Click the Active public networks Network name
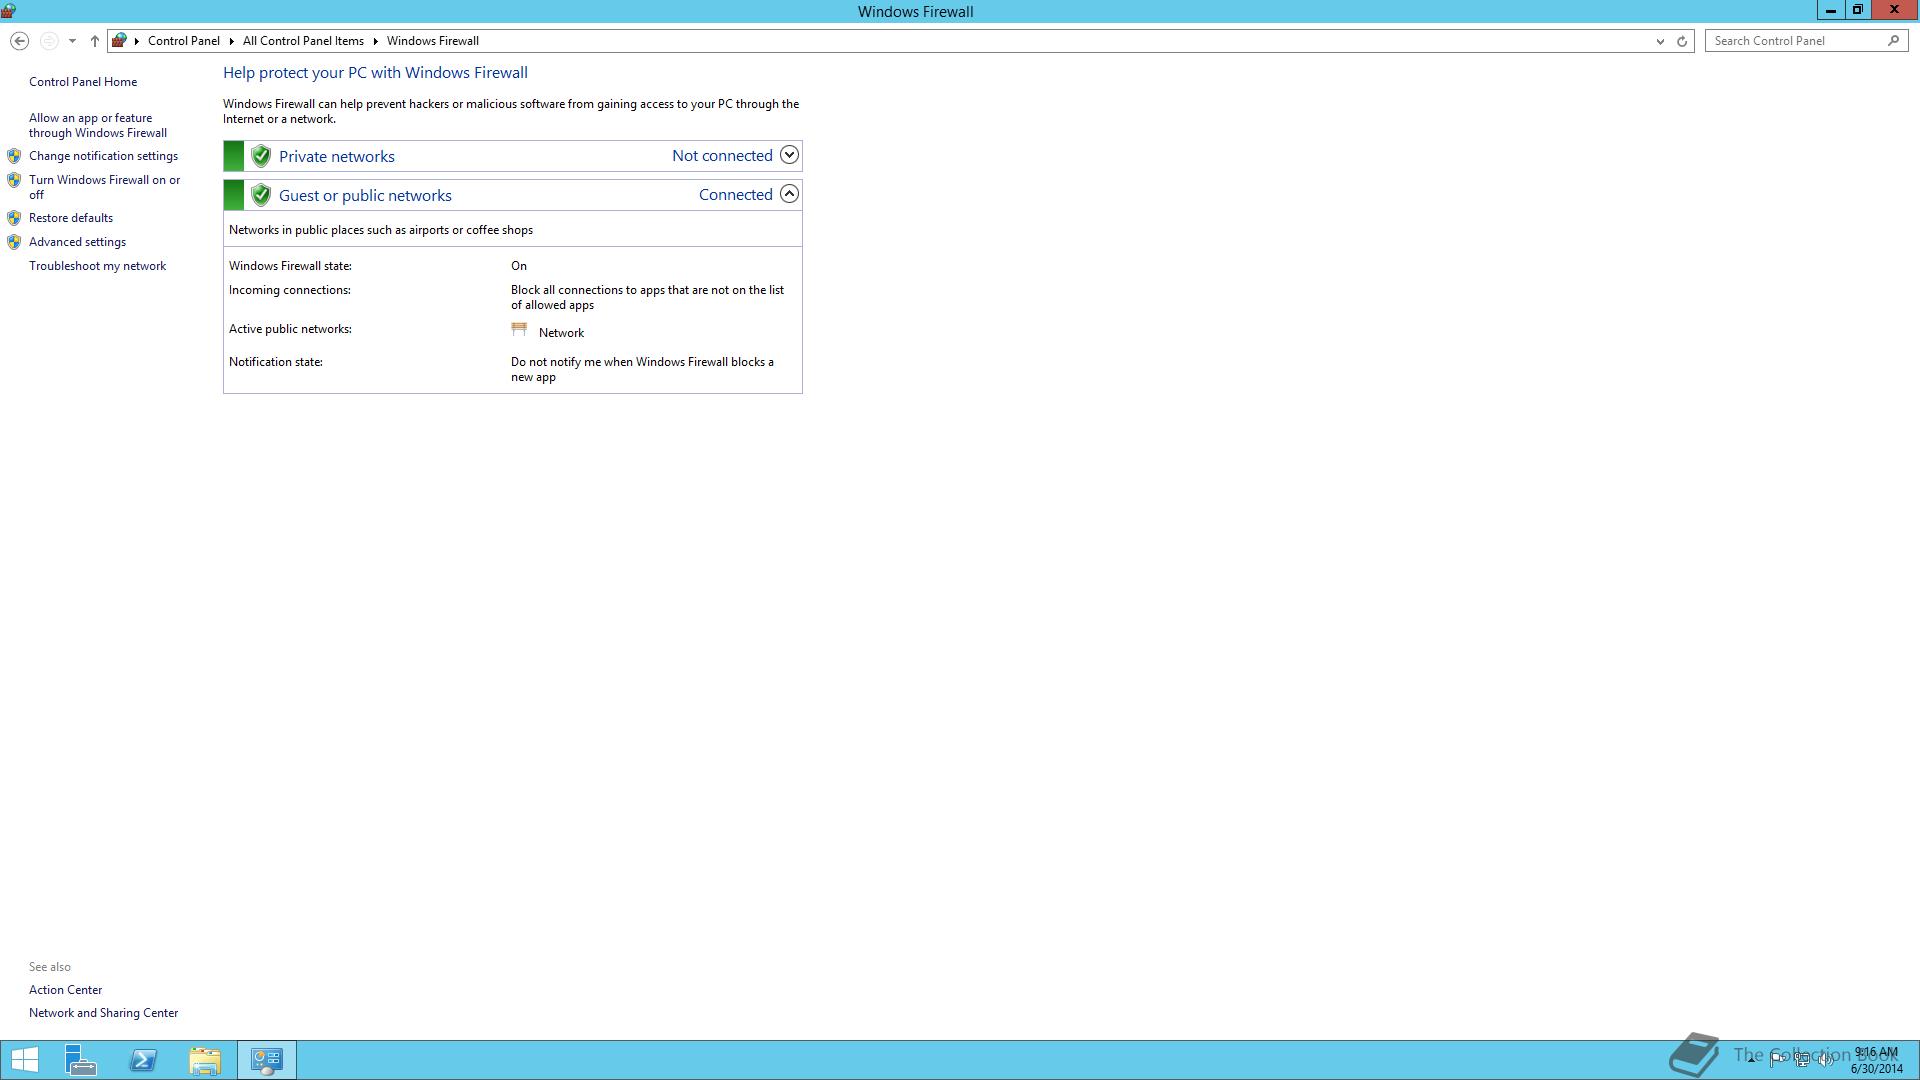The width and height of the screenshot is (1920, 1080). click(x=561, y=333)
